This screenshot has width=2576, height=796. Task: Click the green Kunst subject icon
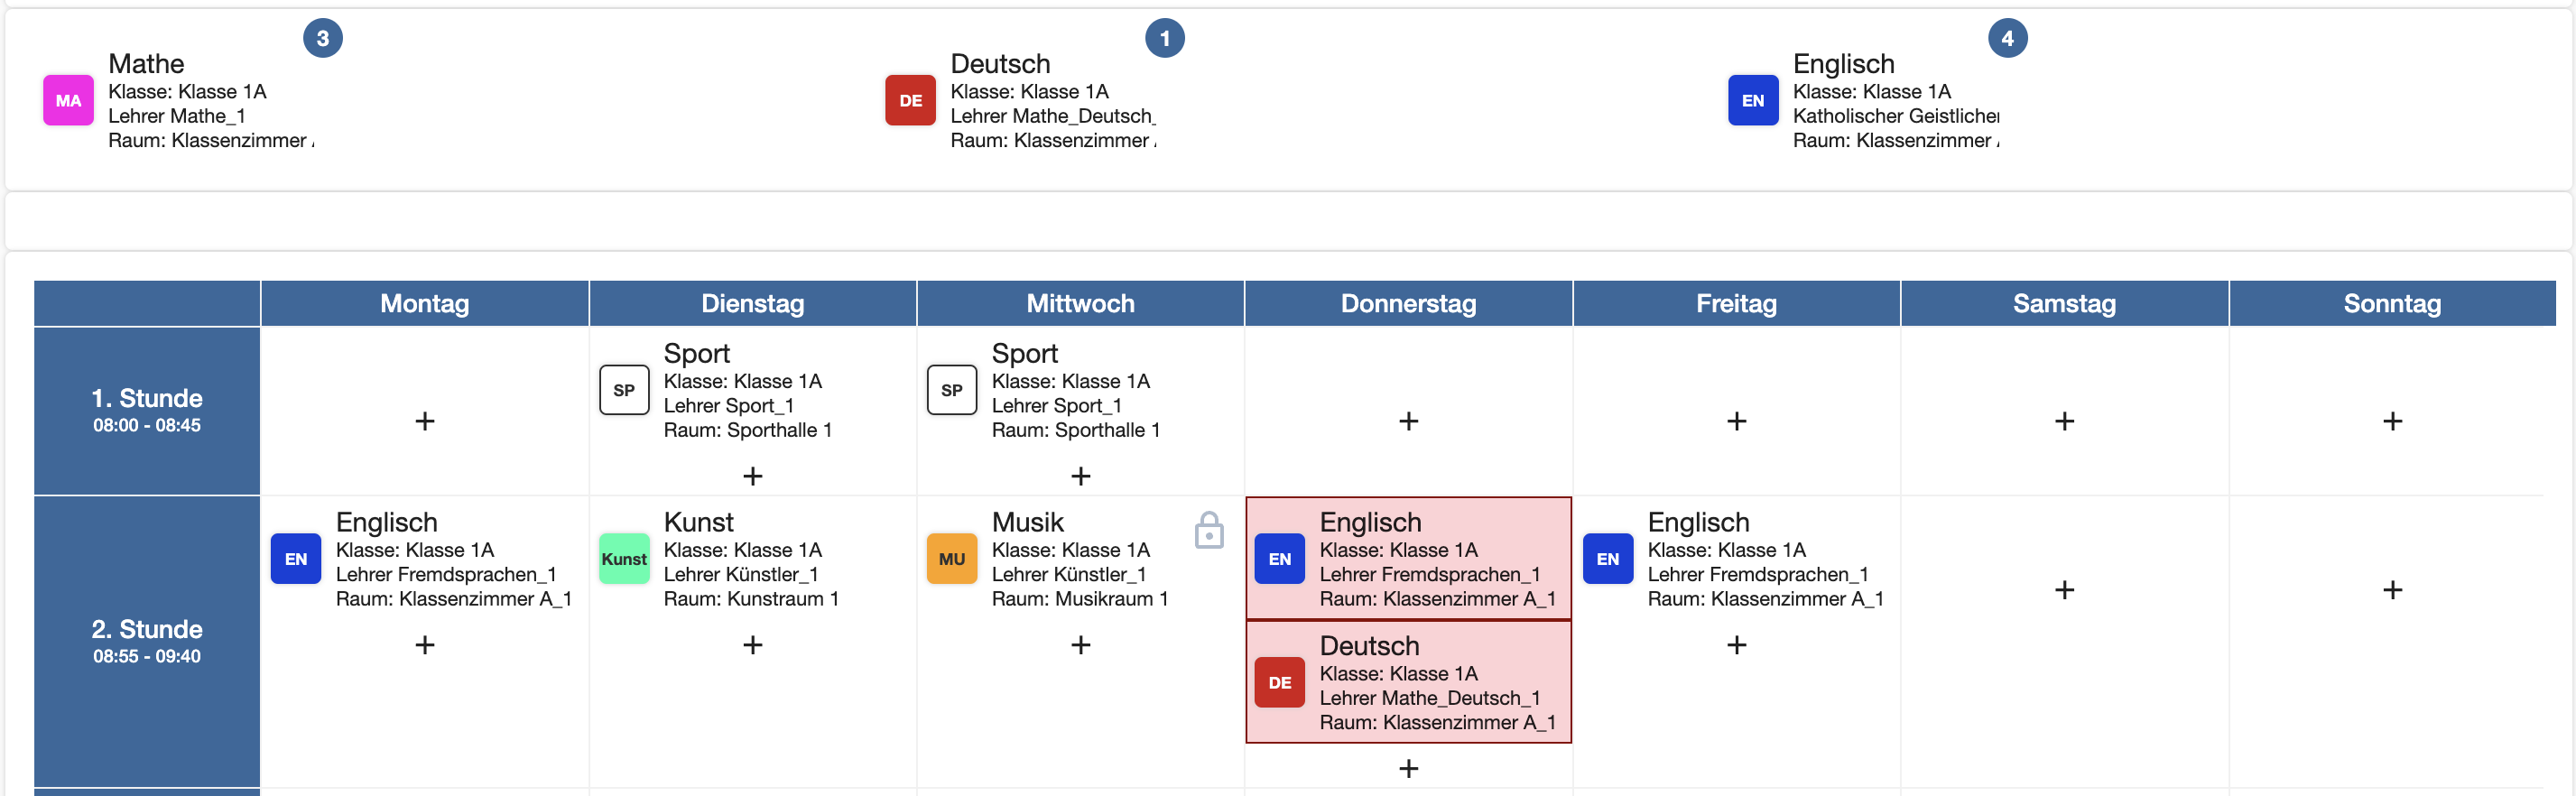tap(624, 559)
